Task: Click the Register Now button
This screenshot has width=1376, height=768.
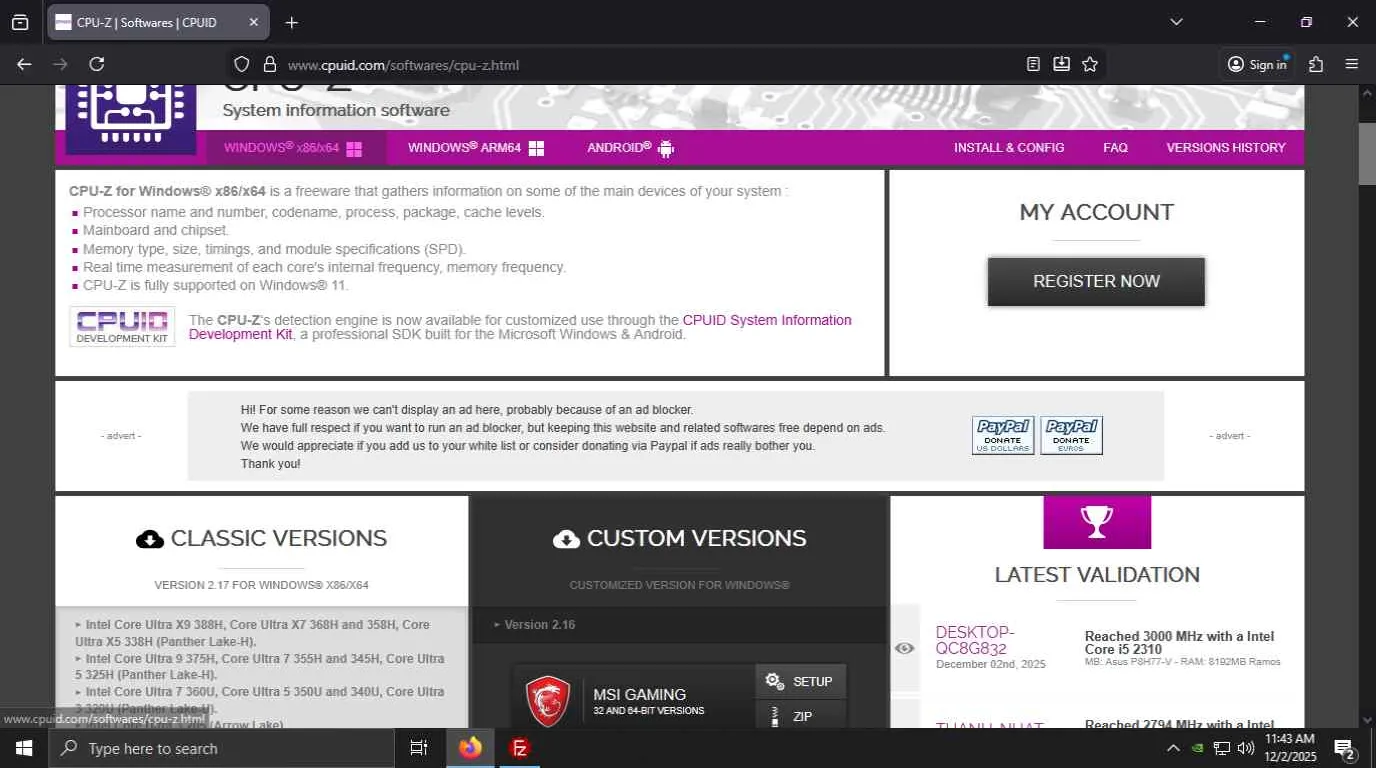Action: 1096,281
